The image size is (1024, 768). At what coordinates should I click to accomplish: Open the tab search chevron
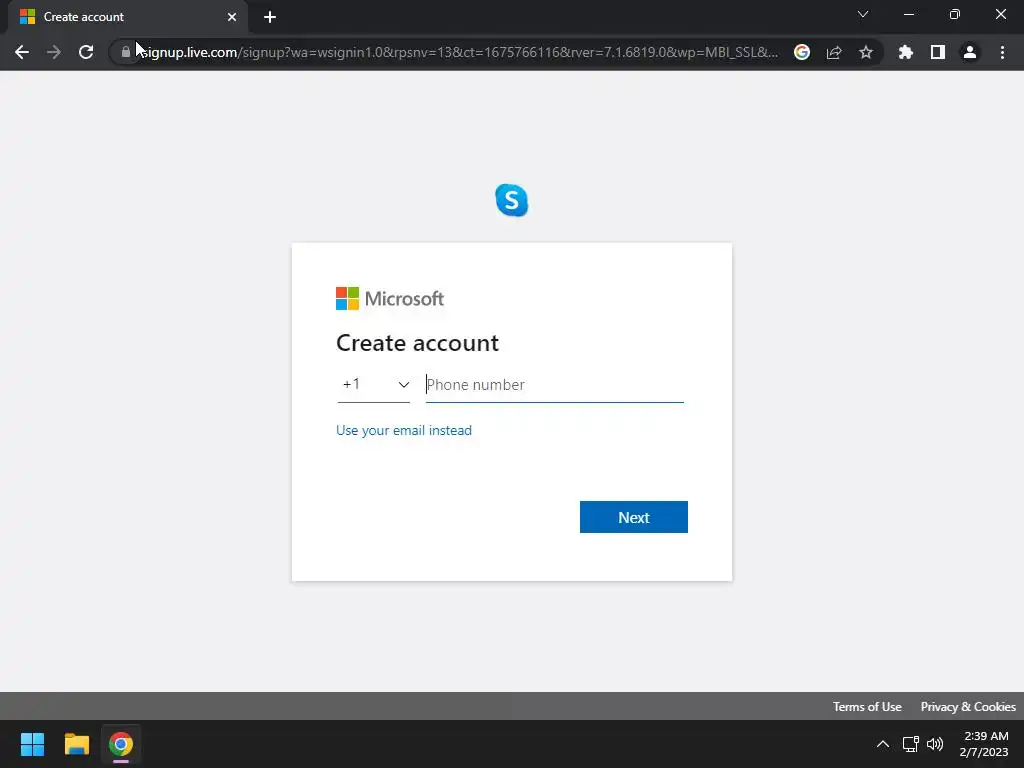[863, 14]
